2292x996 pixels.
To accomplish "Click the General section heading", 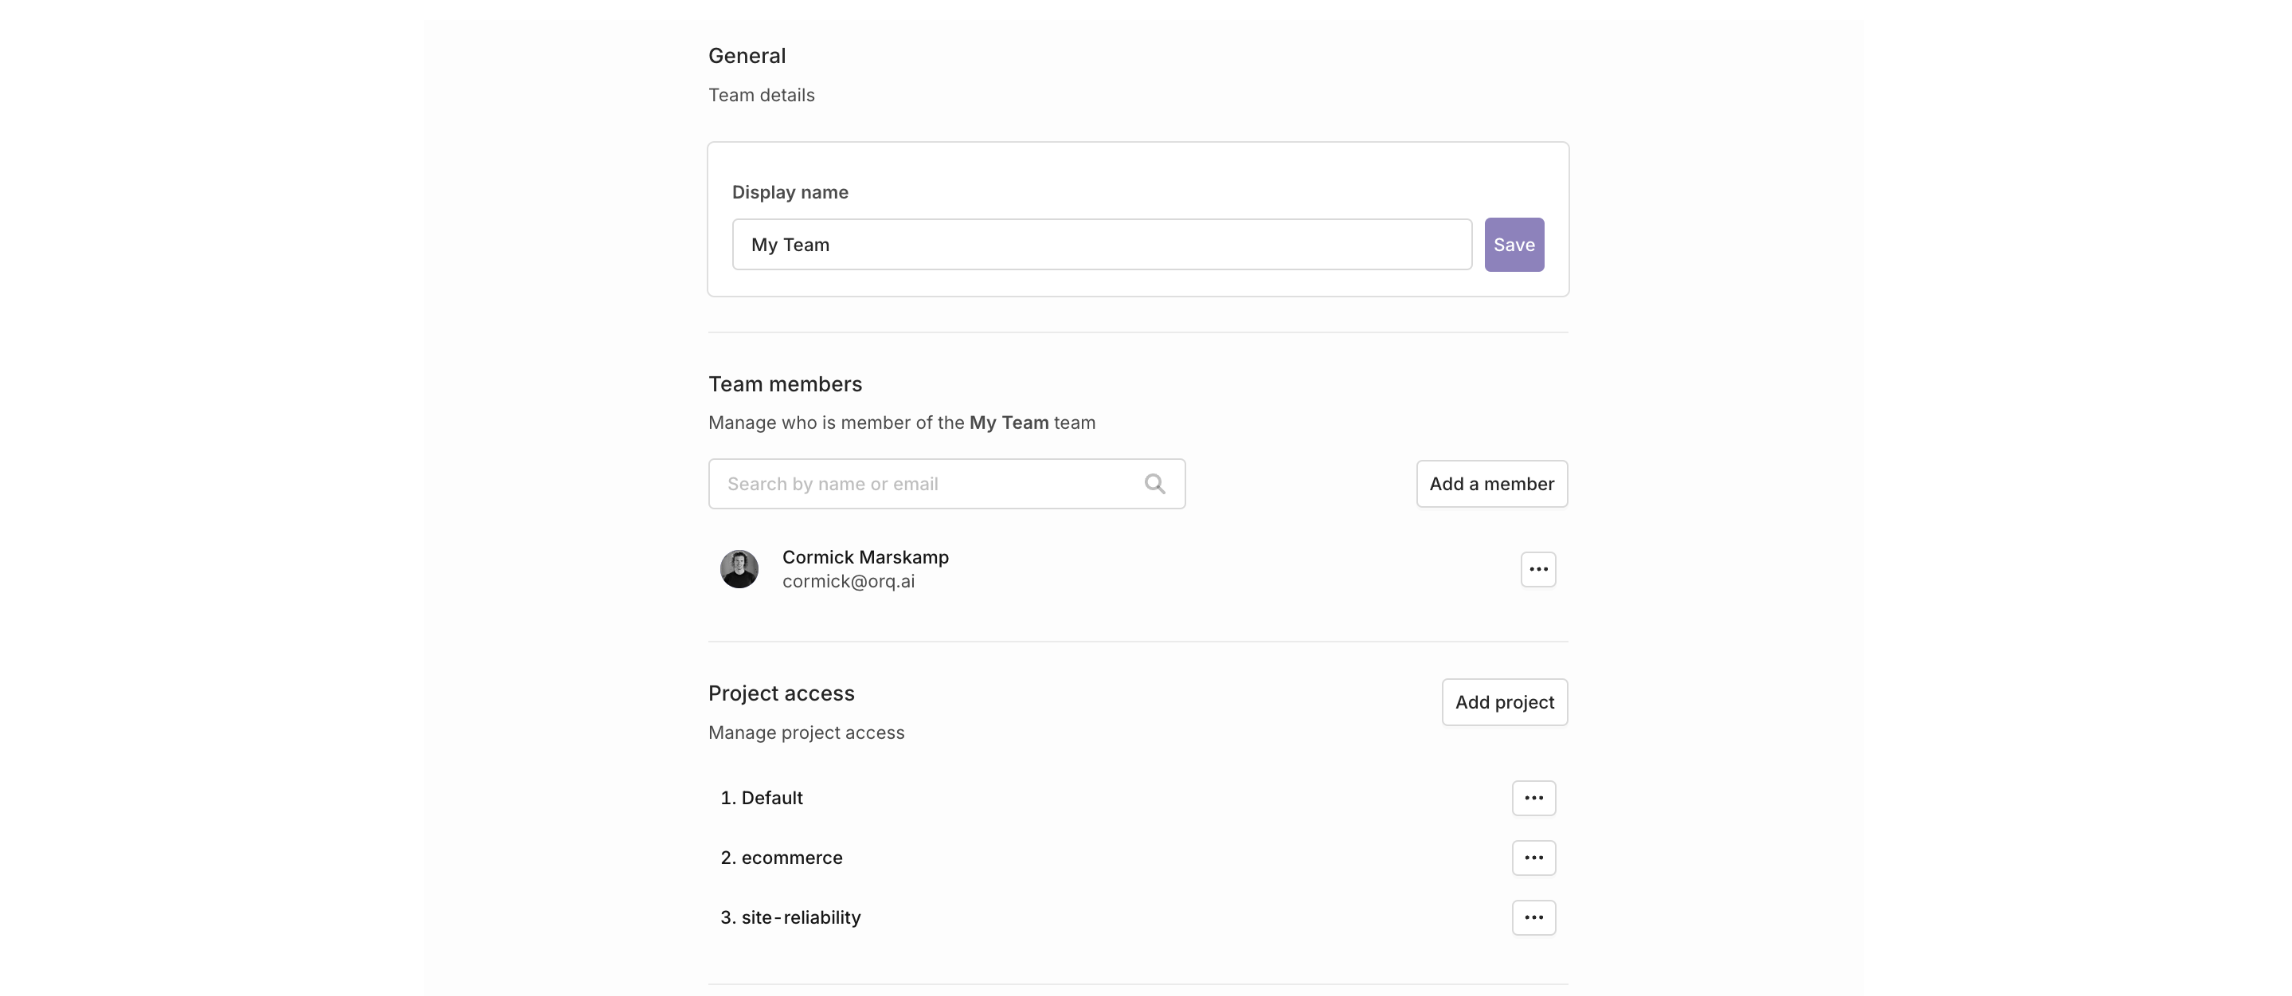I will [747, 56].
